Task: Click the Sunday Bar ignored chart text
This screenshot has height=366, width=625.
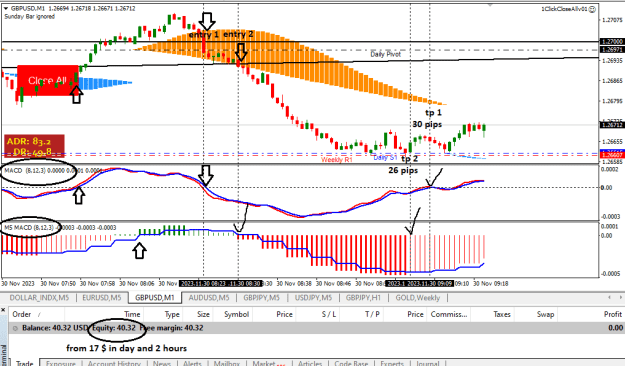Action: tap(29, 16)
